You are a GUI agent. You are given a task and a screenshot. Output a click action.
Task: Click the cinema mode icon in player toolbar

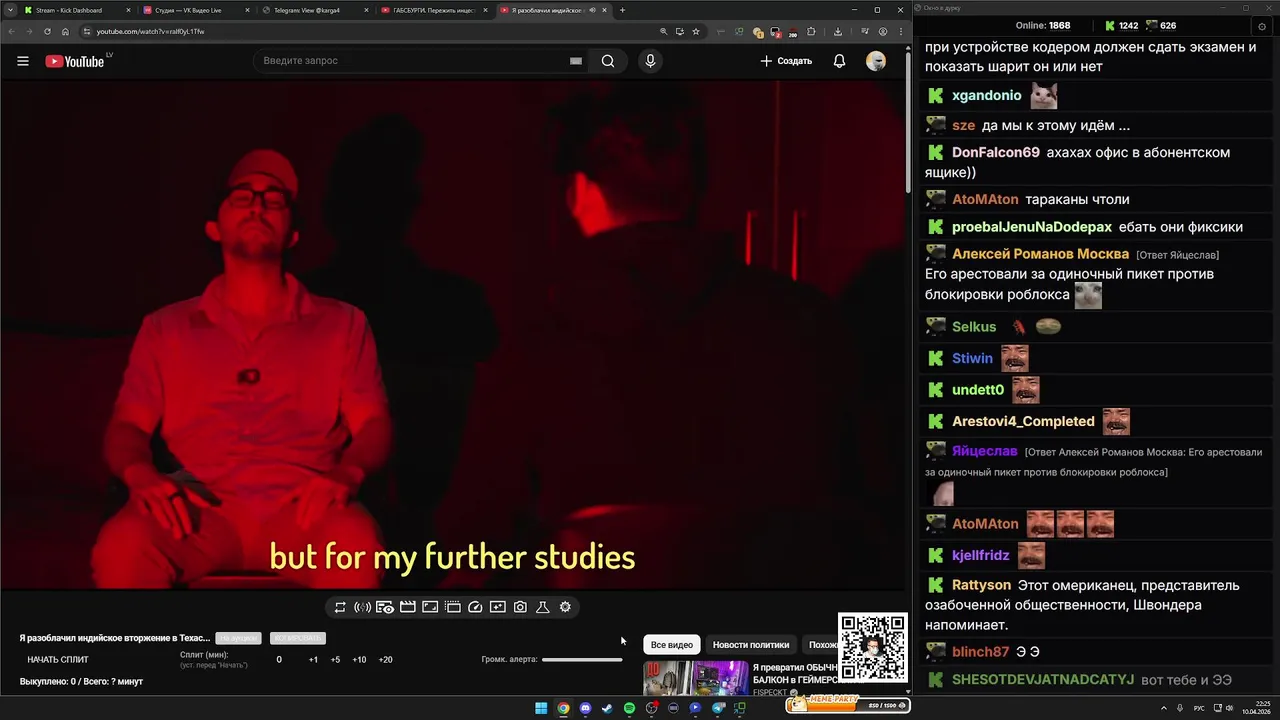(x=430, y=607)
